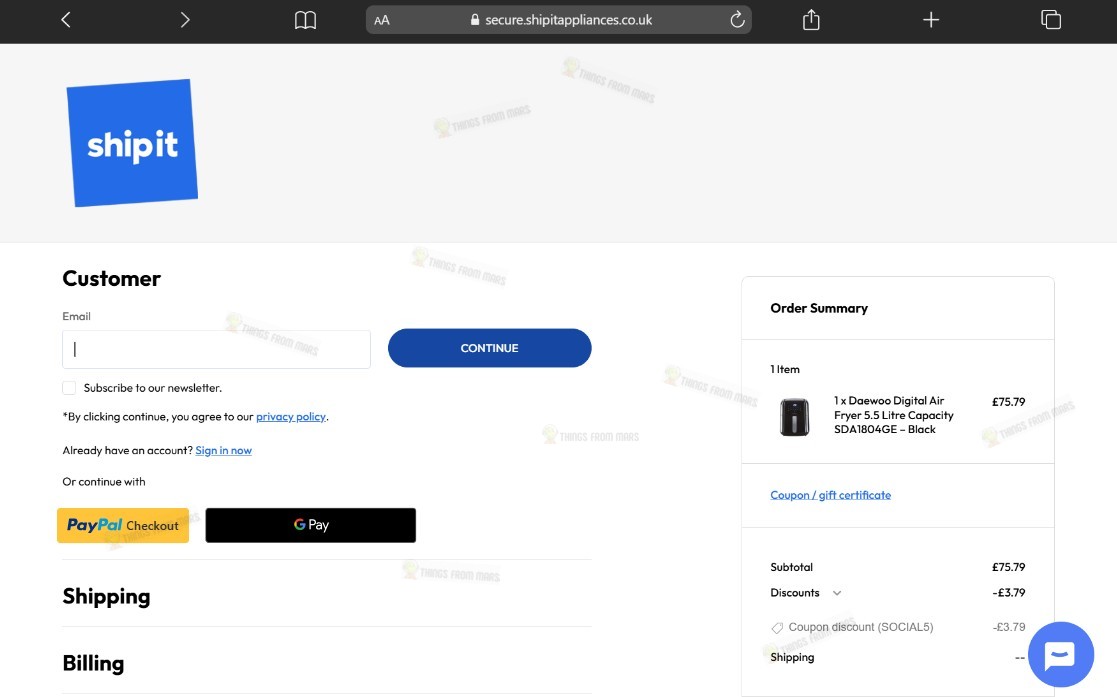Viewport: 1117px width, 697px height.
Task: Click the Sign in now link
Action: click(x=224, y=450)
